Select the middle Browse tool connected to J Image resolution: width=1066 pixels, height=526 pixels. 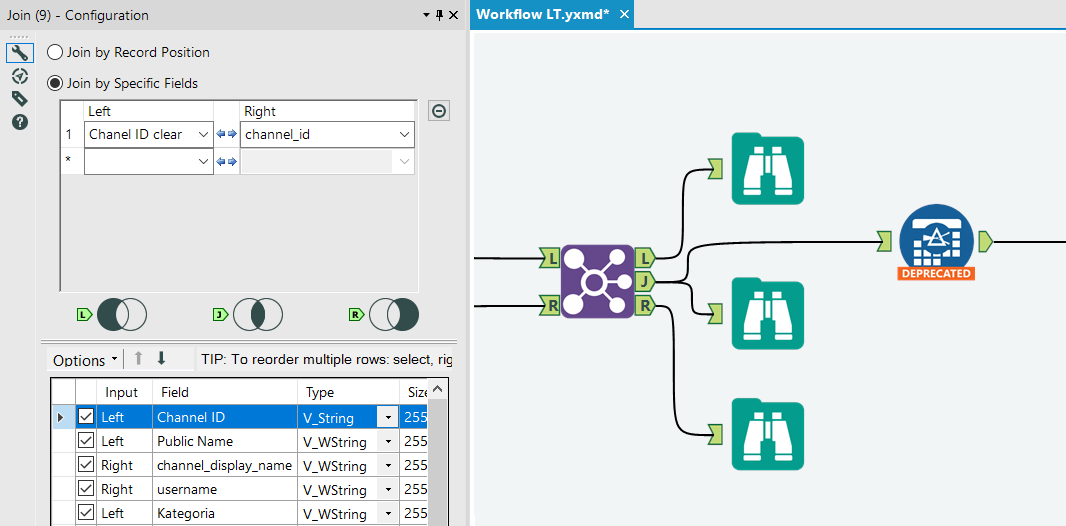click(767, 313)
